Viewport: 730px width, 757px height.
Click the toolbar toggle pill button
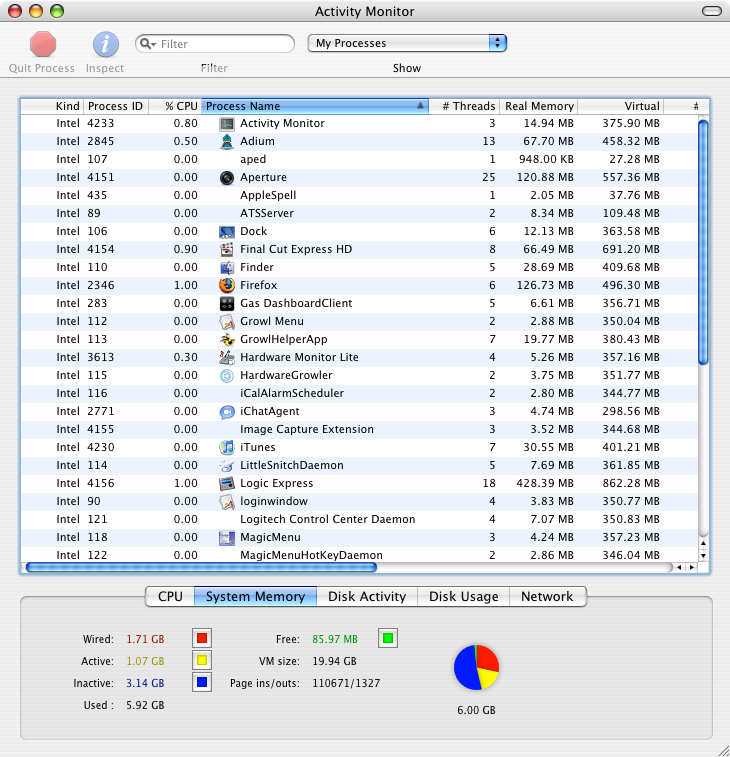coord(712,11)
